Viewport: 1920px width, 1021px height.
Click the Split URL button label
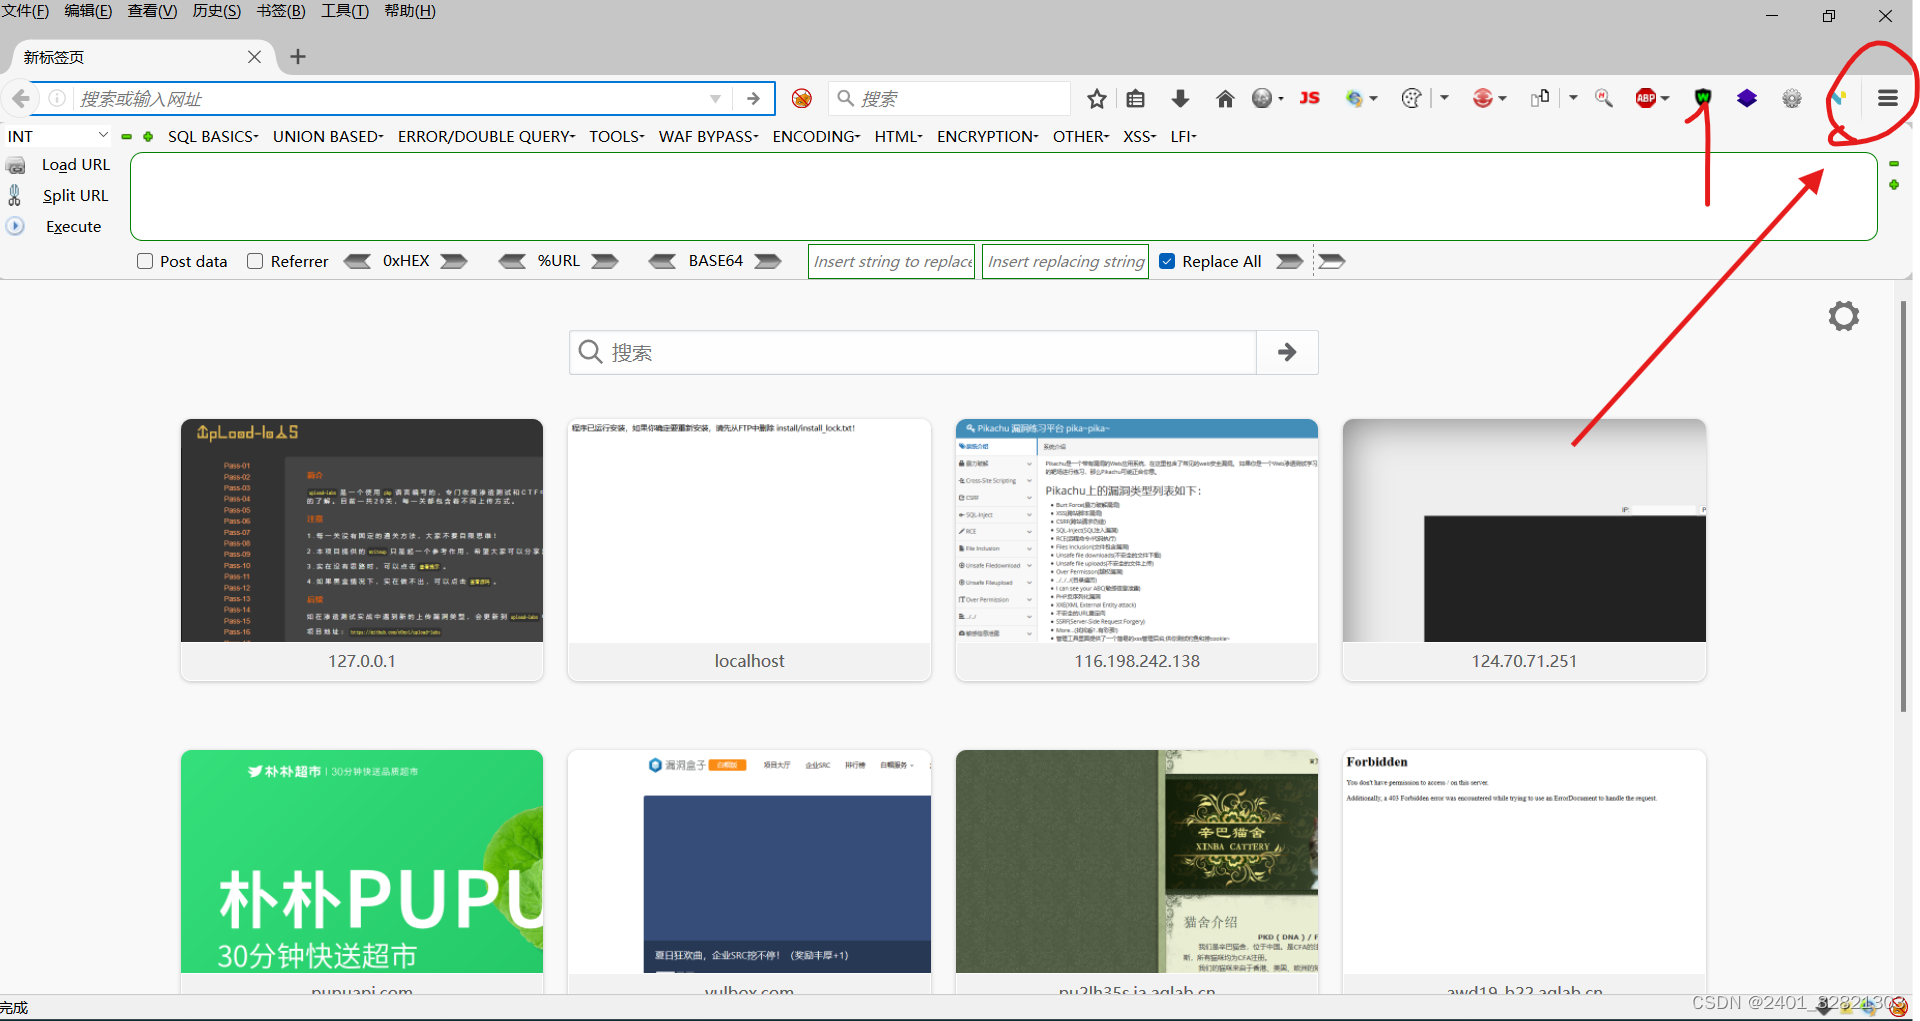[x=75, y=195]
